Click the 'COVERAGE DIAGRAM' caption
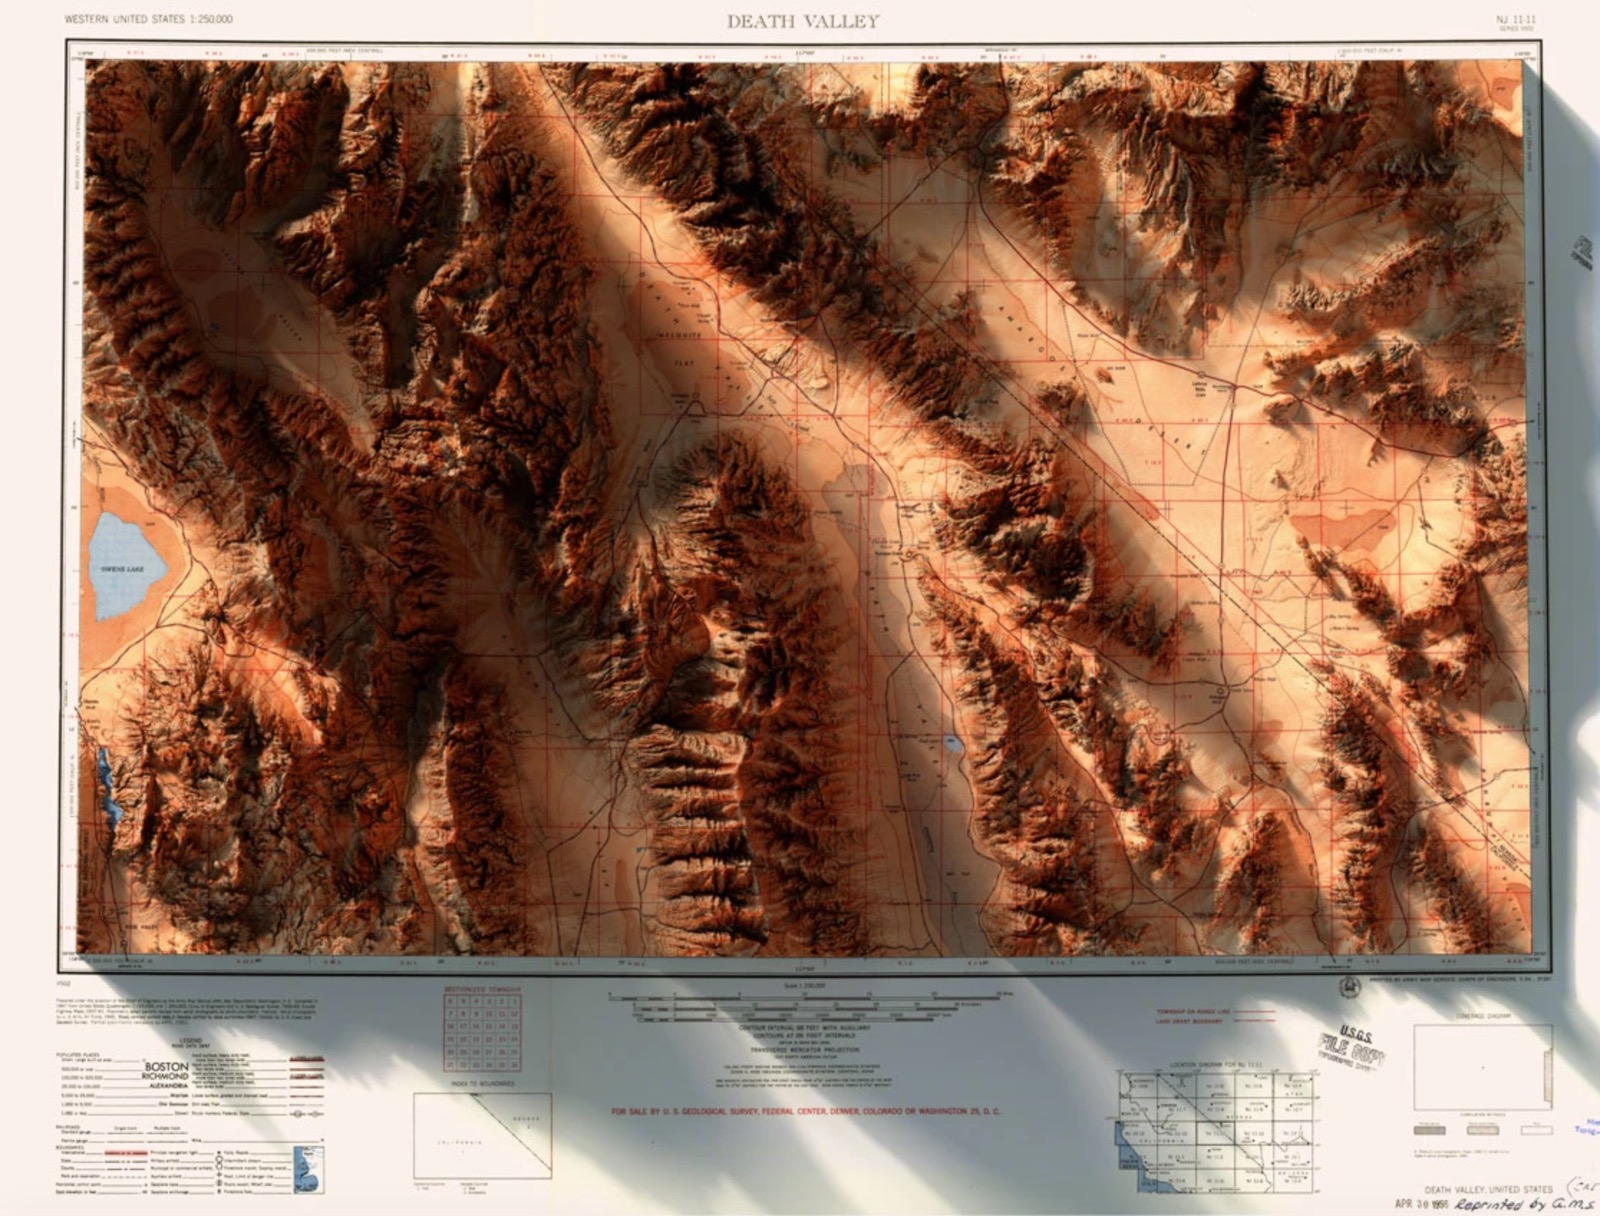 [x=1482, y=1016]
